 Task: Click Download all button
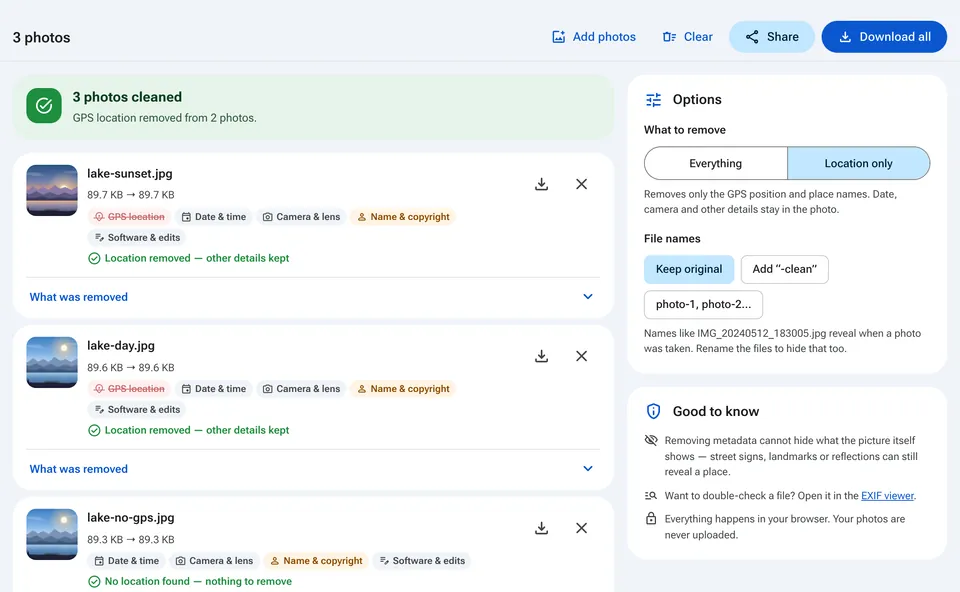(x=884, y=37)
